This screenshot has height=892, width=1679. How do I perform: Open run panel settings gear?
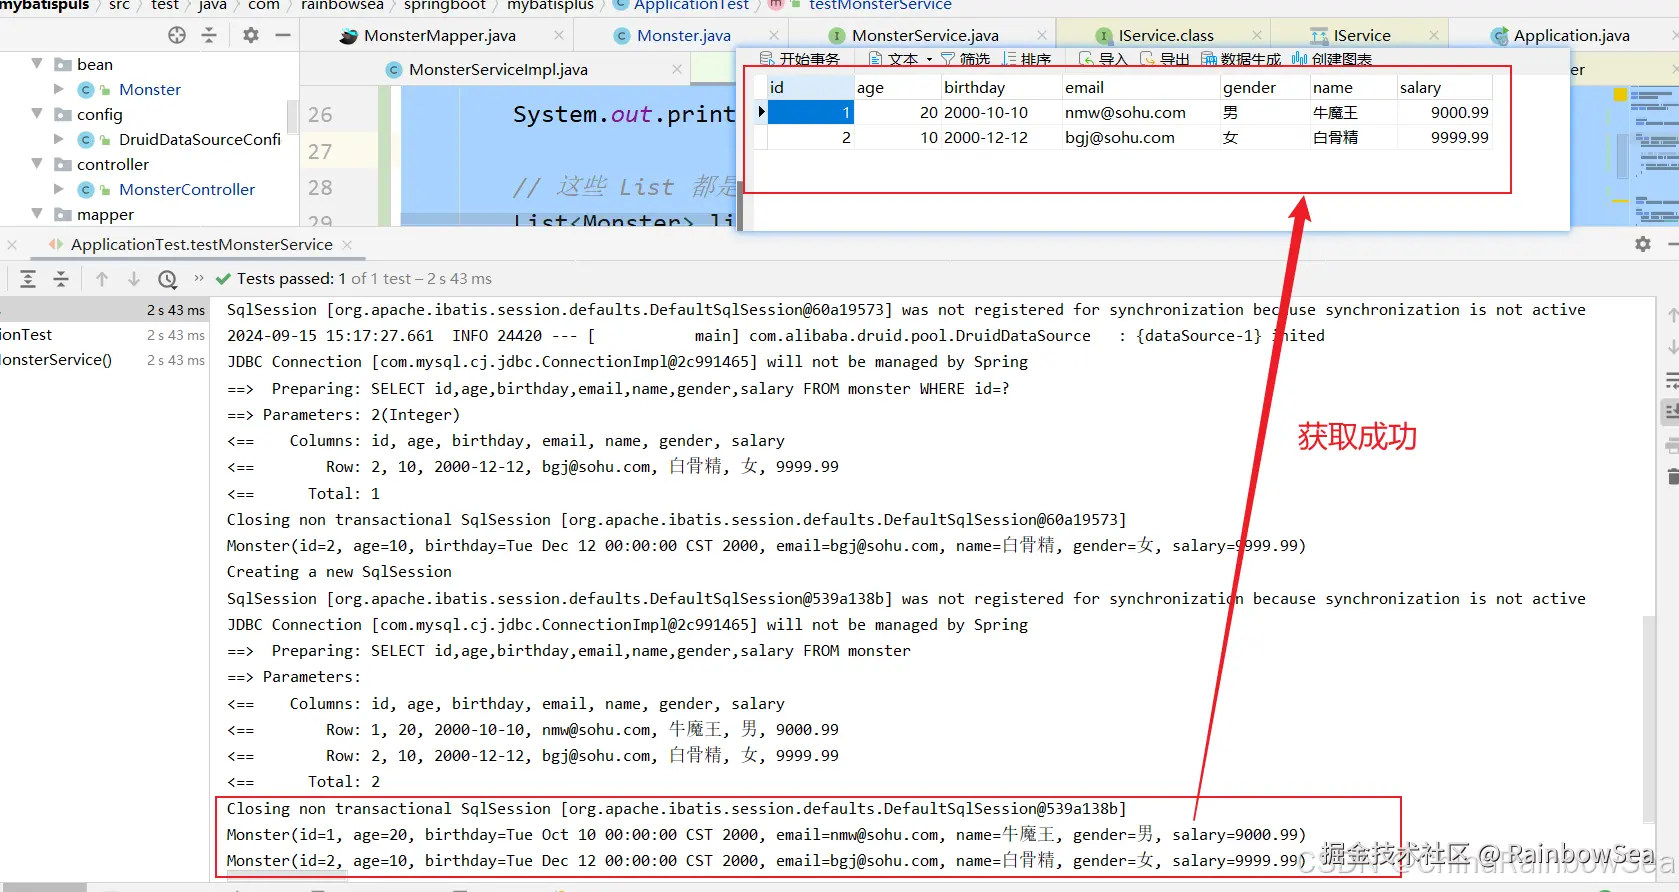point(1643,244)
